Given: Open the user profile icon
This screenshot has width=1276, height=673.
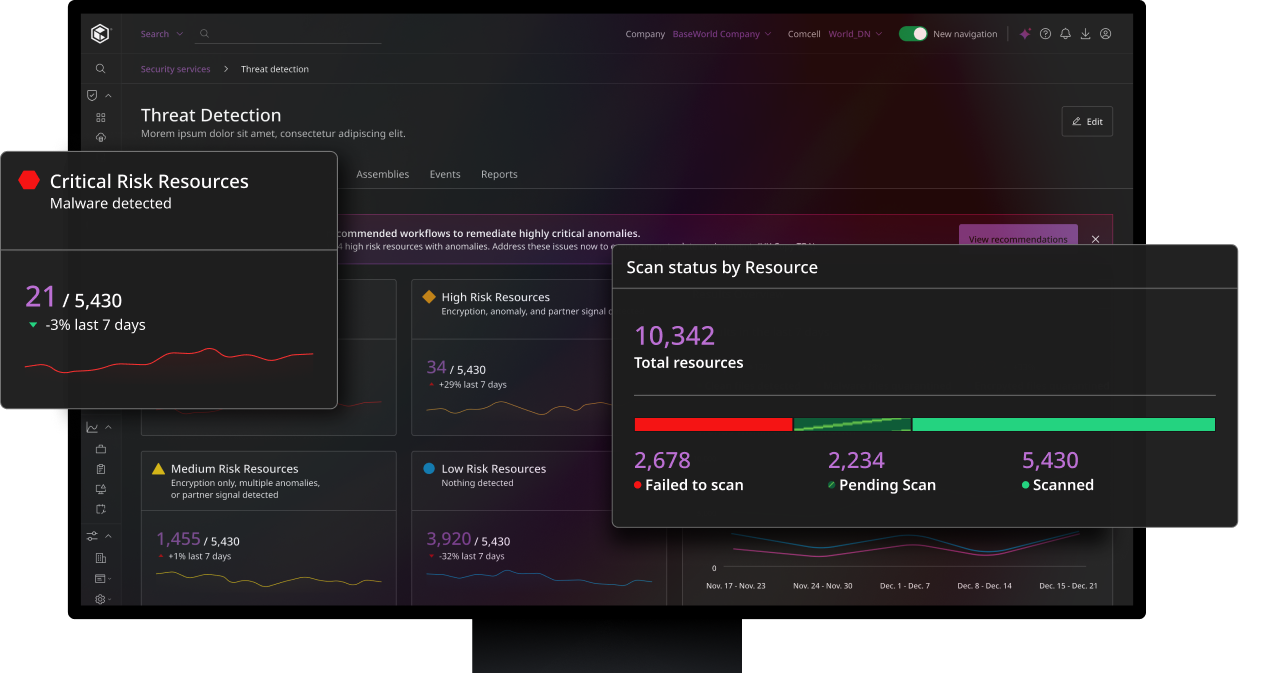Looking at the screenshot, I should tap(1105, 34).
